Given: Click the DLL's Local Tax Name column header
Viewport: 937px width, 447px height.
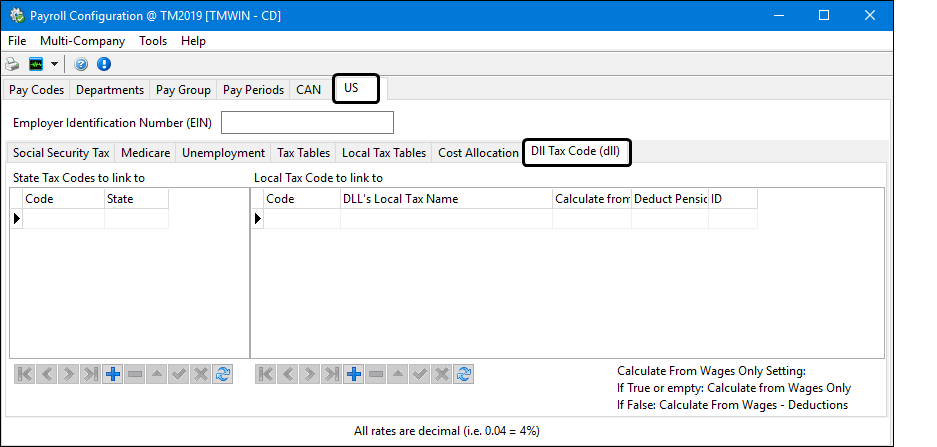Looking at the screenshot, I should (x=446, y=199).
